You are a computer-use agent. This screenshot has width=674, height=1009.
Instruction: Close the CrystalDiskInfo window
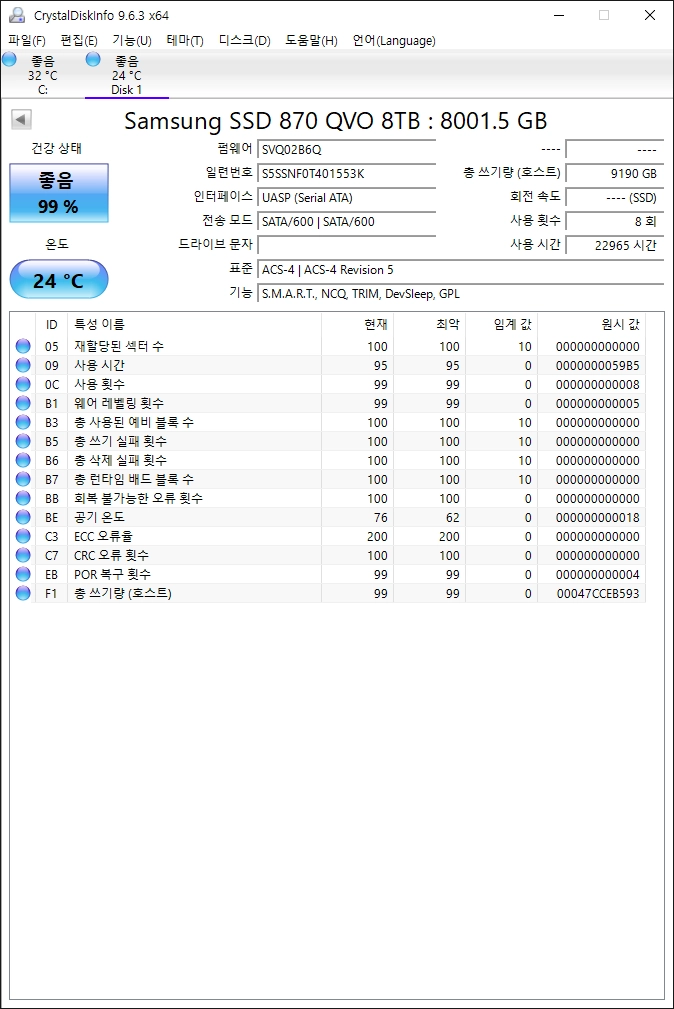pyautogui.click(x=650, y=15)
